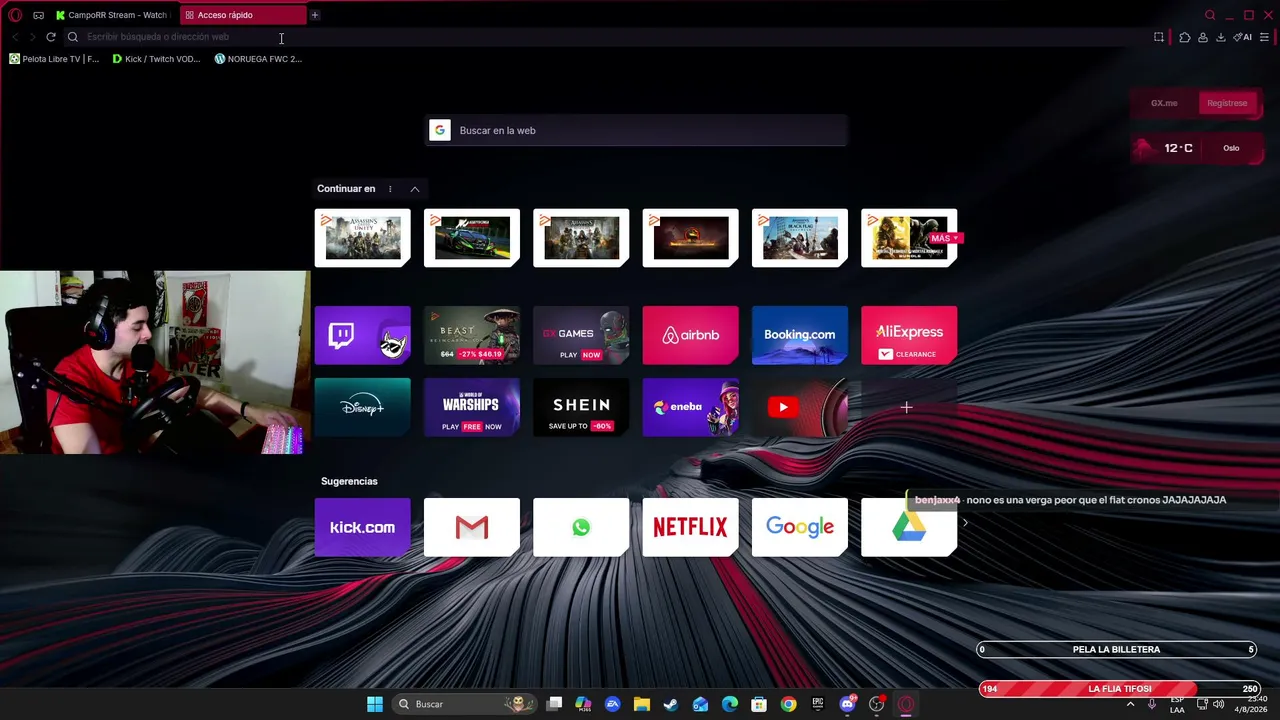Open the World of Warships tile
Screen dimensions: 1280x720
(472, 407)
